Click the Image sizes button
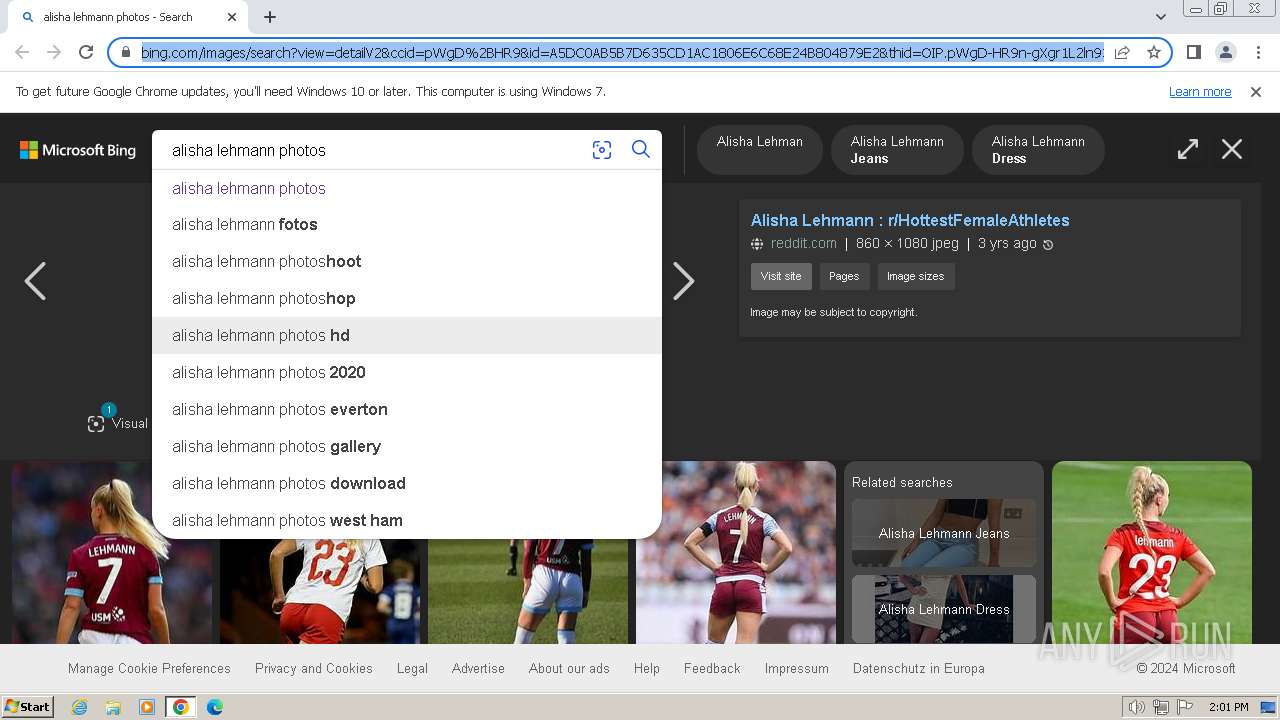The image size is (1280, 720). pyautogui.click(x=916, y=276)
